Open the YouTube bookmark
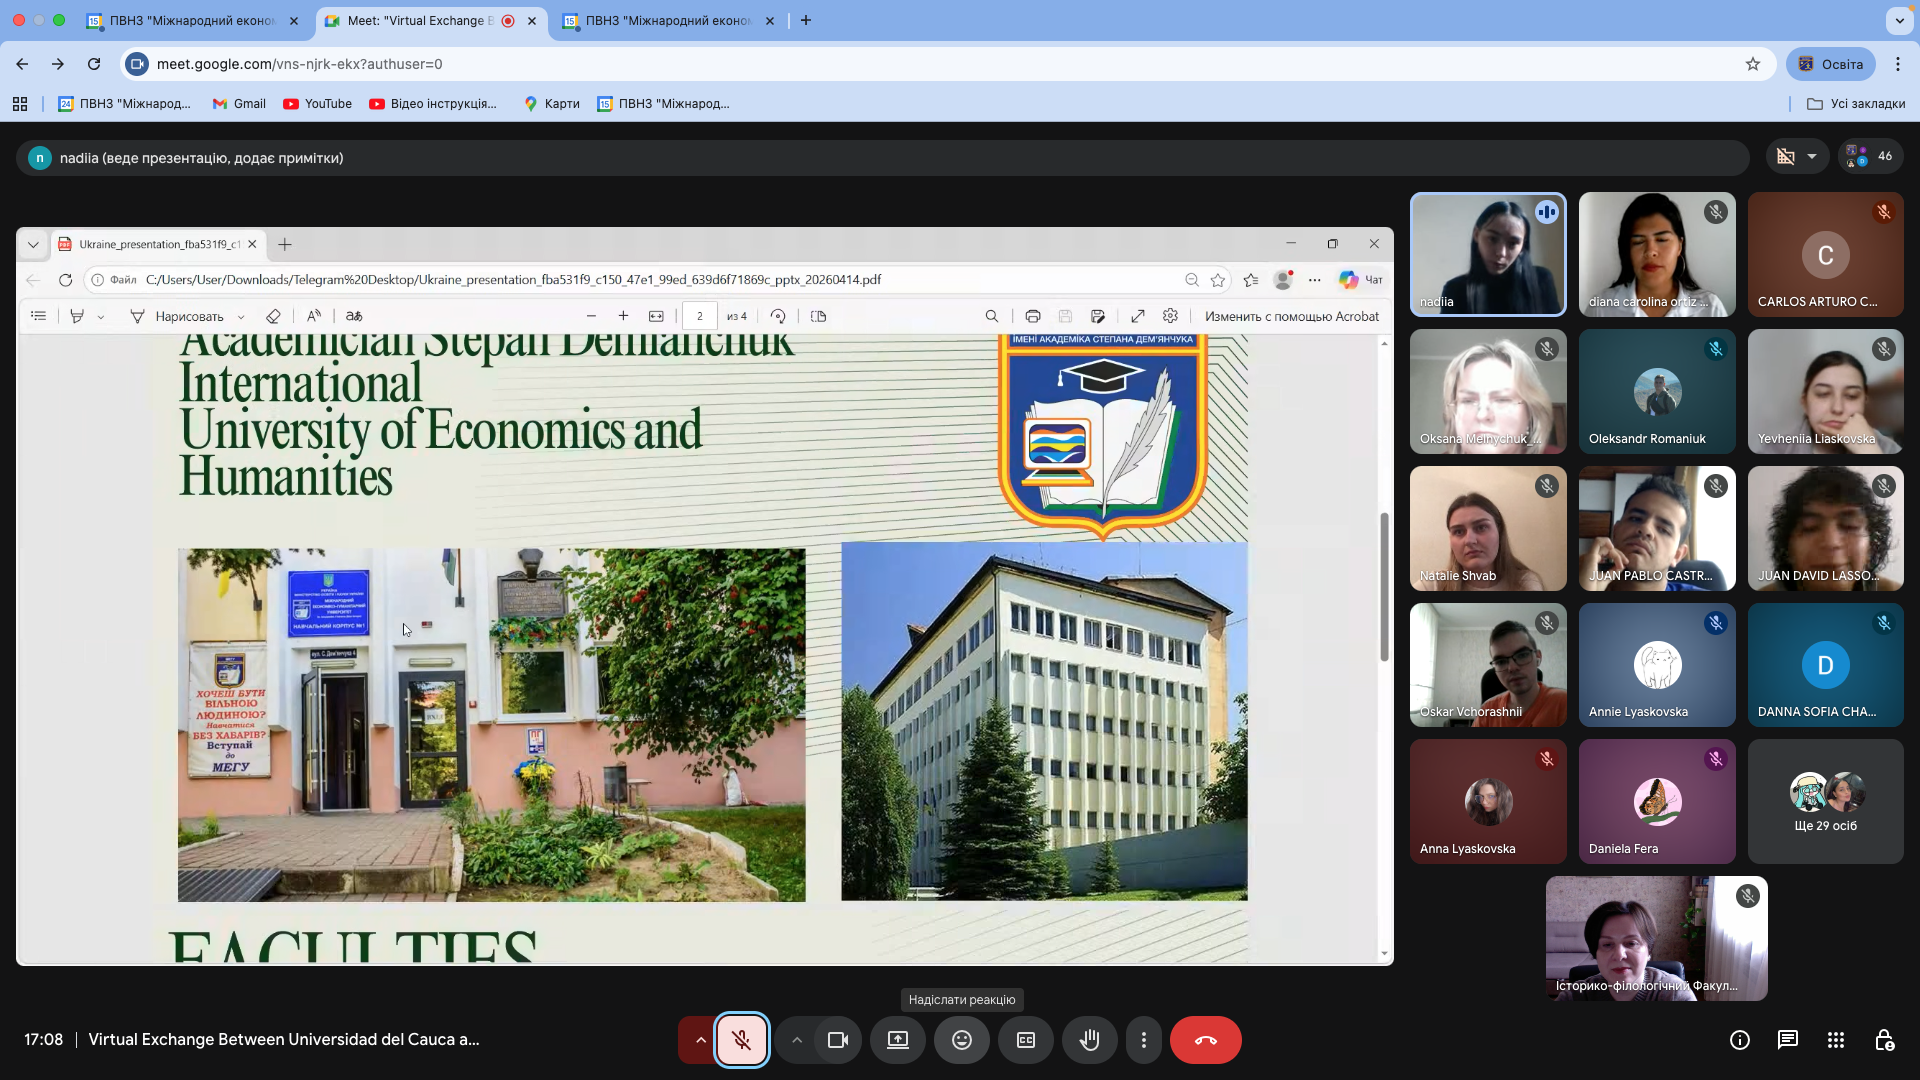 (317, 104)
